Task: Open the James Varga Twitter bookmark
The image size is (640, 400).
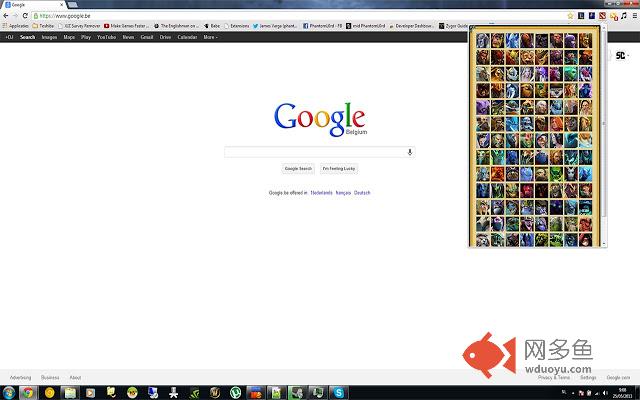Action: coord(275,26)
